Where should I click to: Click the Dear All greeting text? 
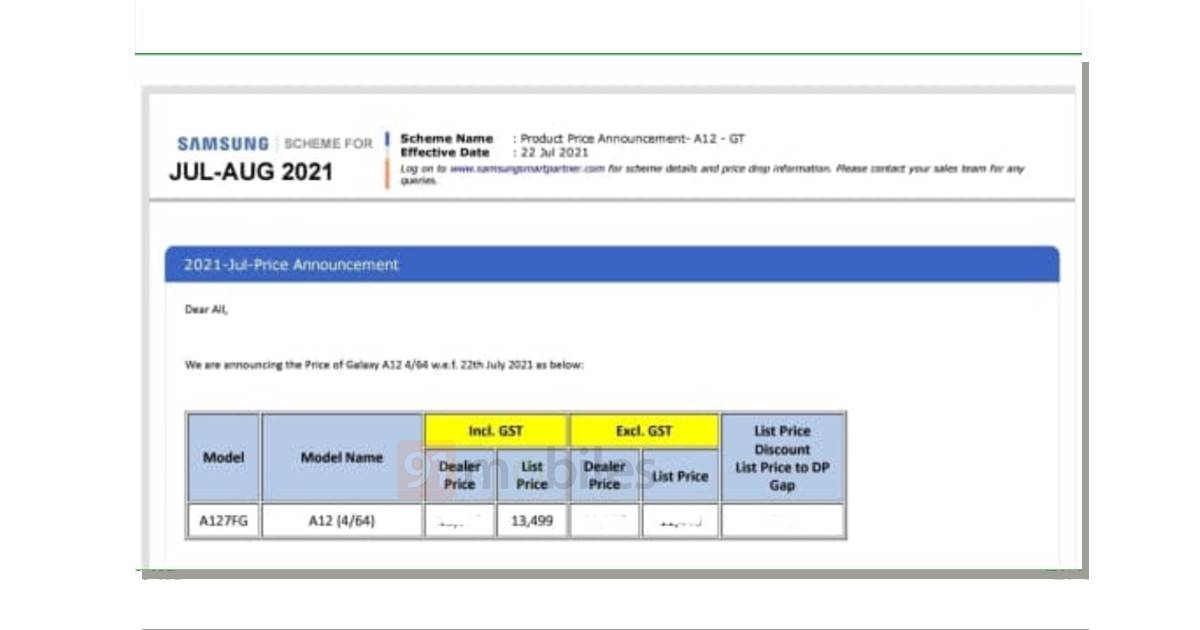point(206,310)
